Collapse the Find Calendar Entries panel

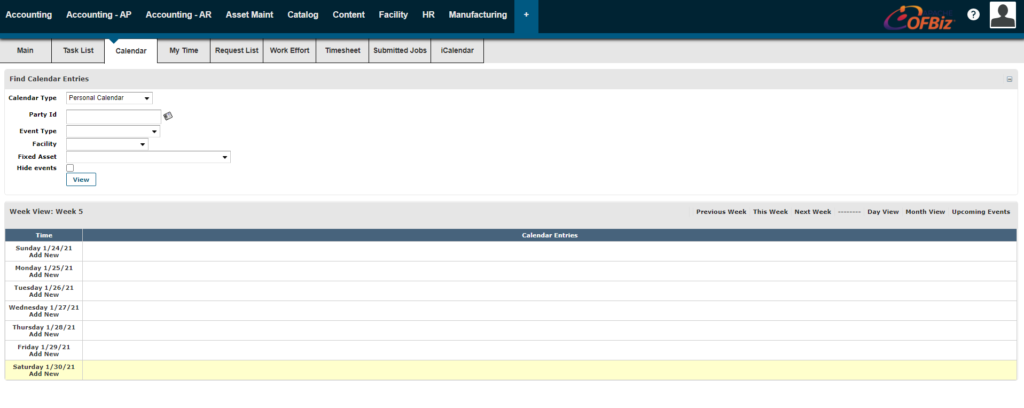(1009, 79)
